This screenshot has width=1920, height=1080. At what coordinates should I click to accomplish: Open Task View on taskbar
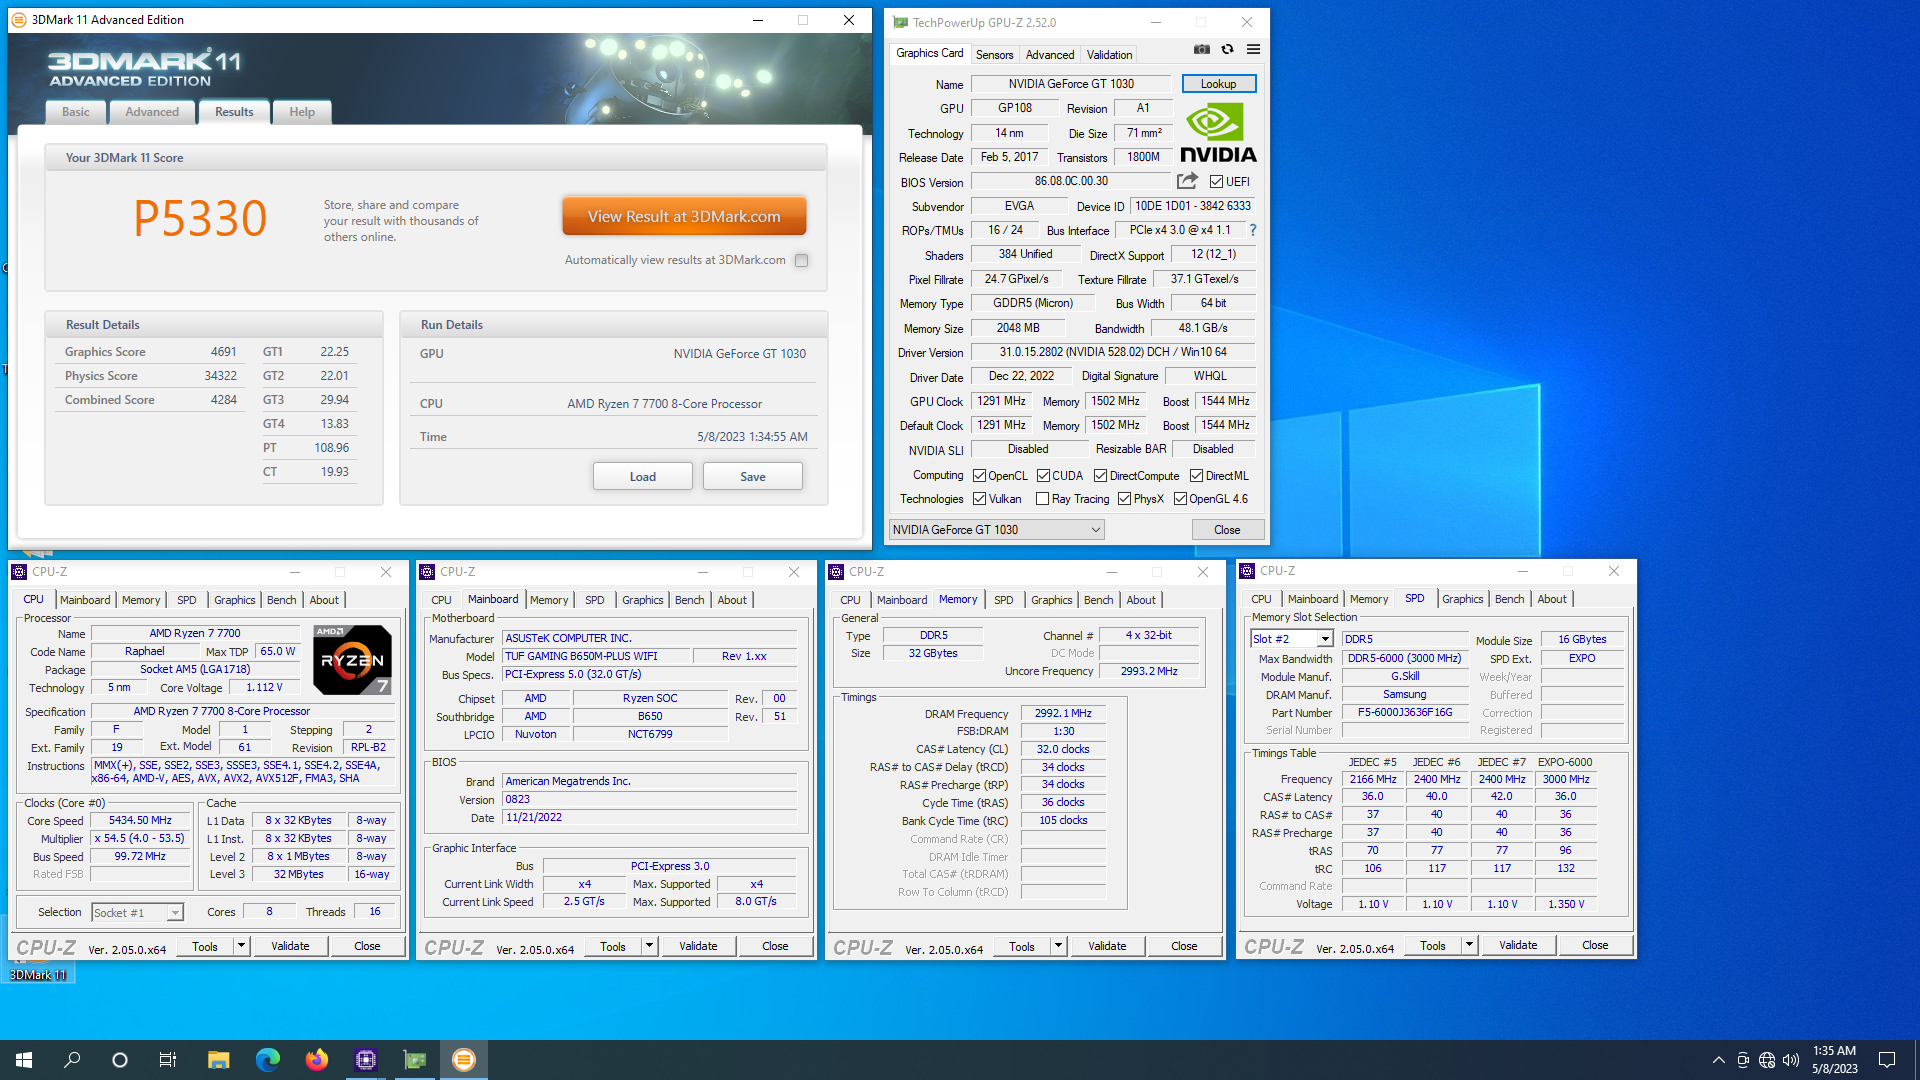[168, 1060]
